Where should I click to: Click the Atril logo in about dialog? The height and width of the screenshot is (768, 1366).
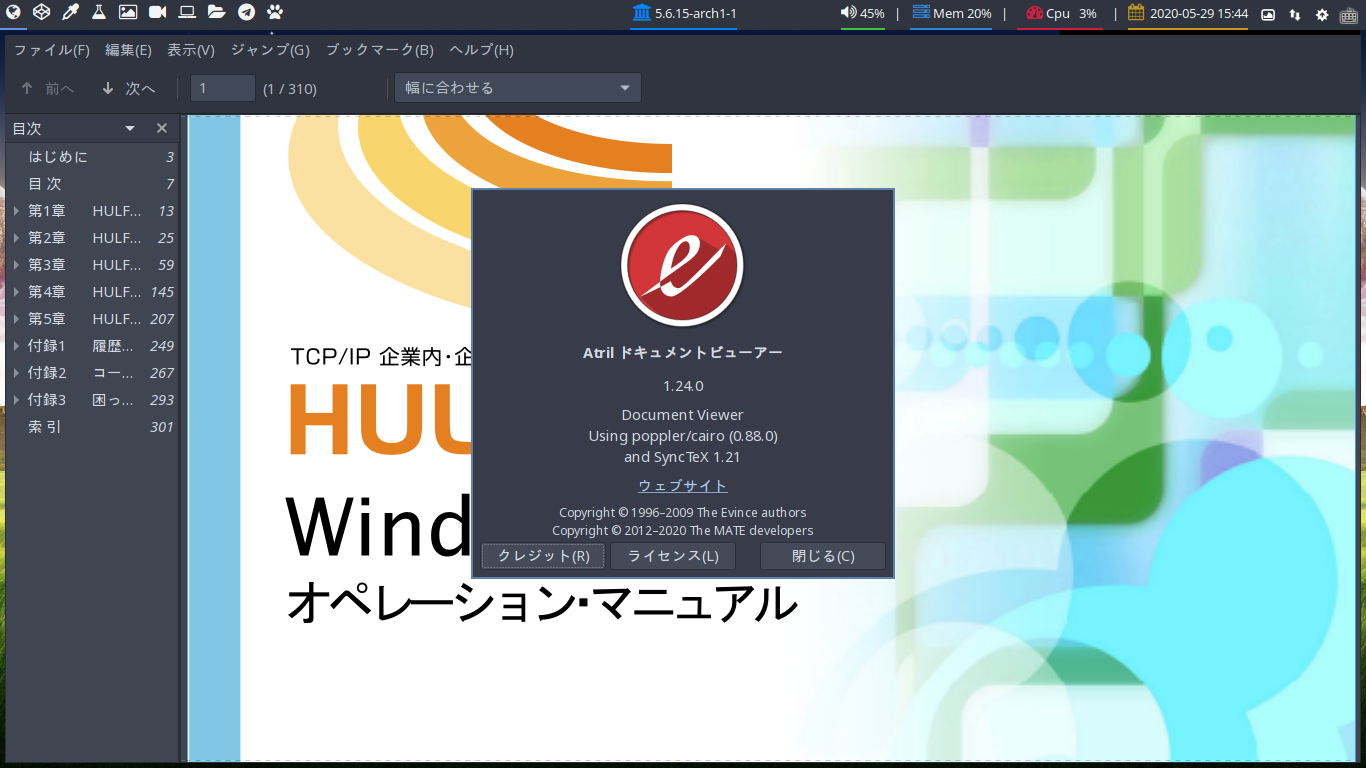point(682,265)
